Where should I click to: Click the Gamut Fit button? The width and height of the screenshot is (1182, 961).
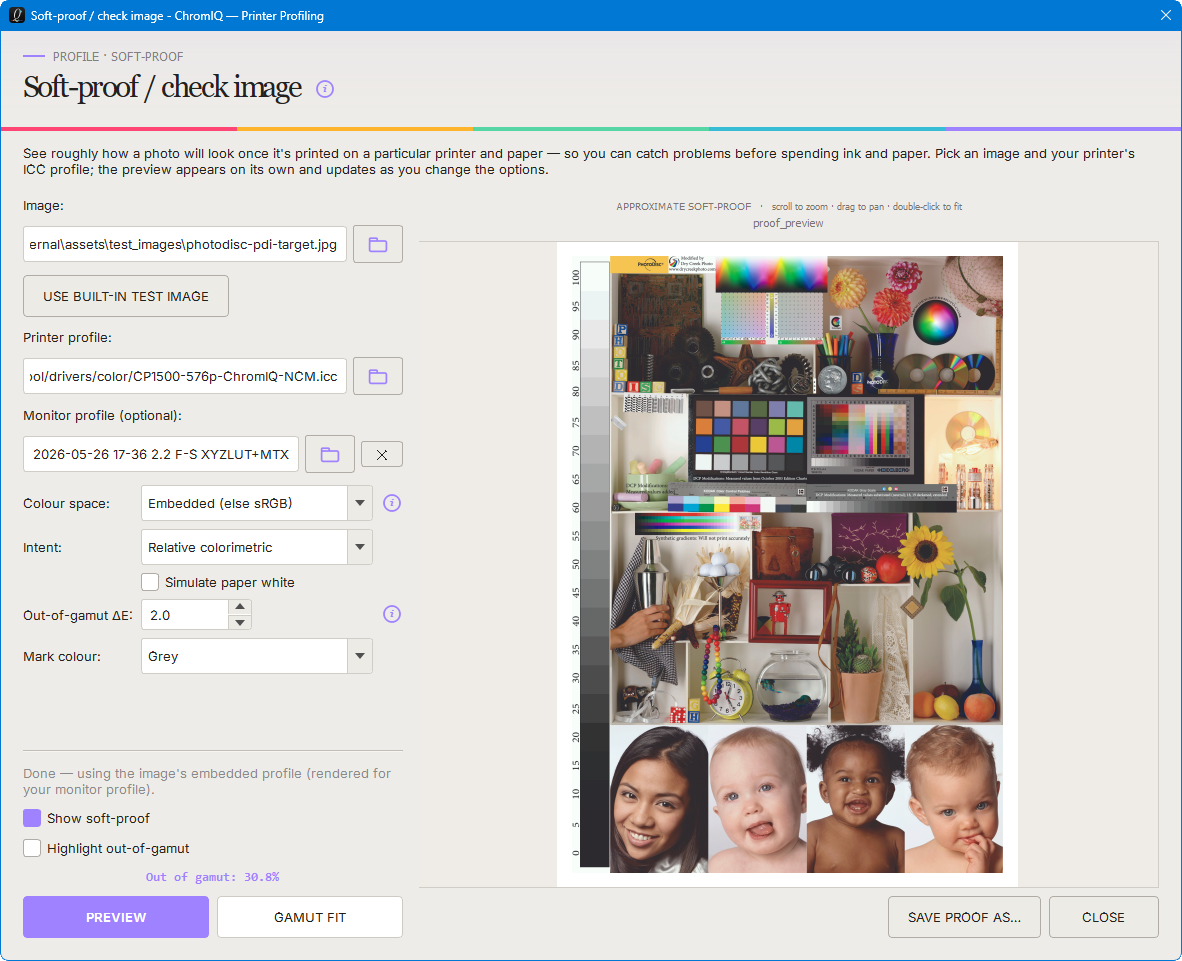(310, 917)
